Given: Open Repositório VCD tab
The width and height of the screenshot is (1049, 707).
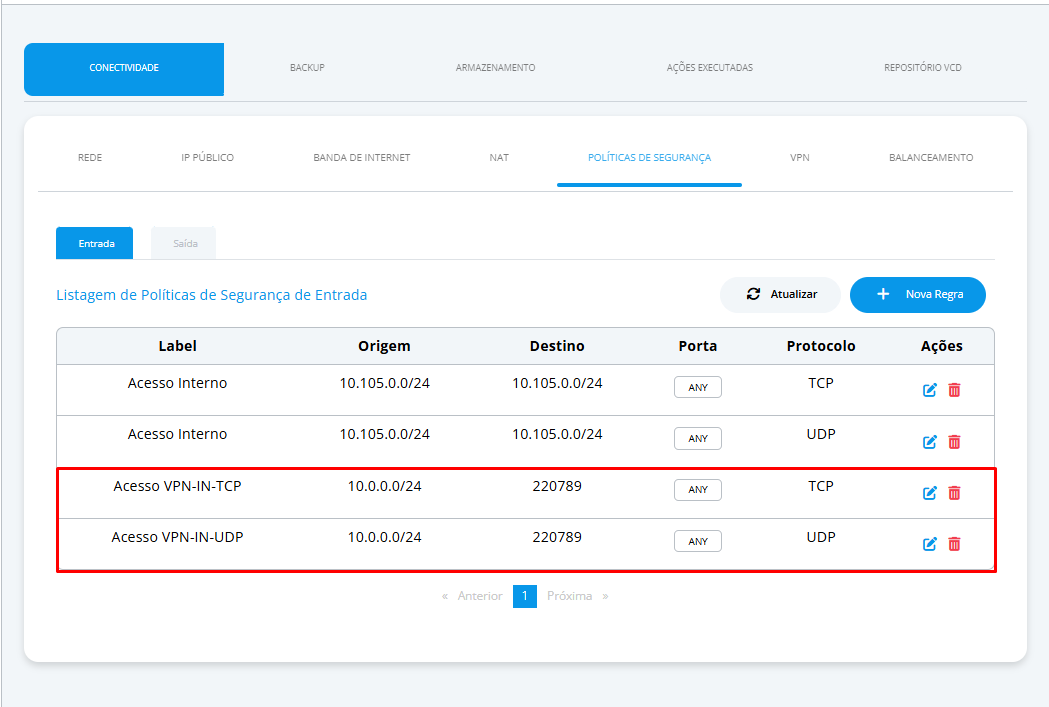Looking at the screenshot, I should [x=923, y=68].
